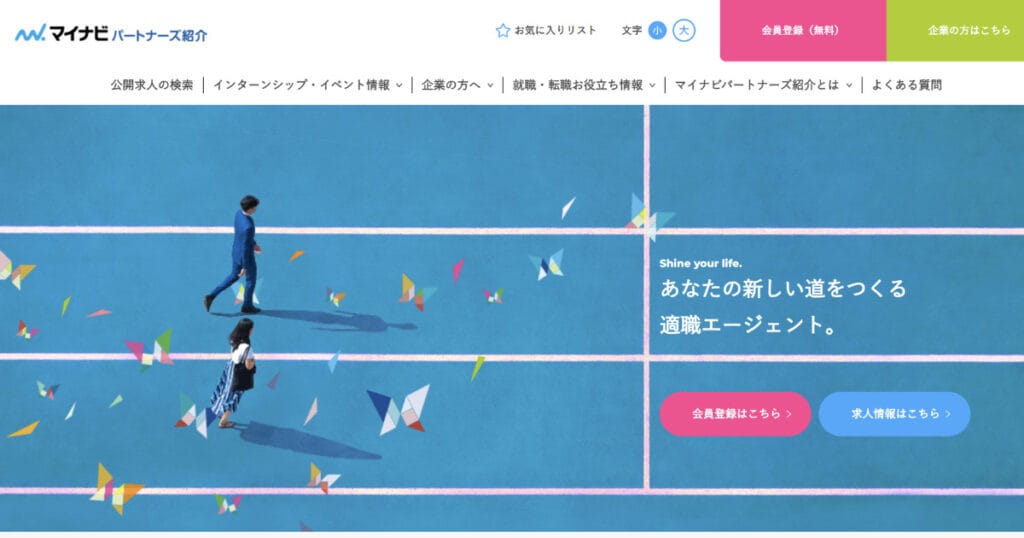Click 求人情報はこちら blue hero button
Viewport: 1024px width, 538px height.
point(894,414)
